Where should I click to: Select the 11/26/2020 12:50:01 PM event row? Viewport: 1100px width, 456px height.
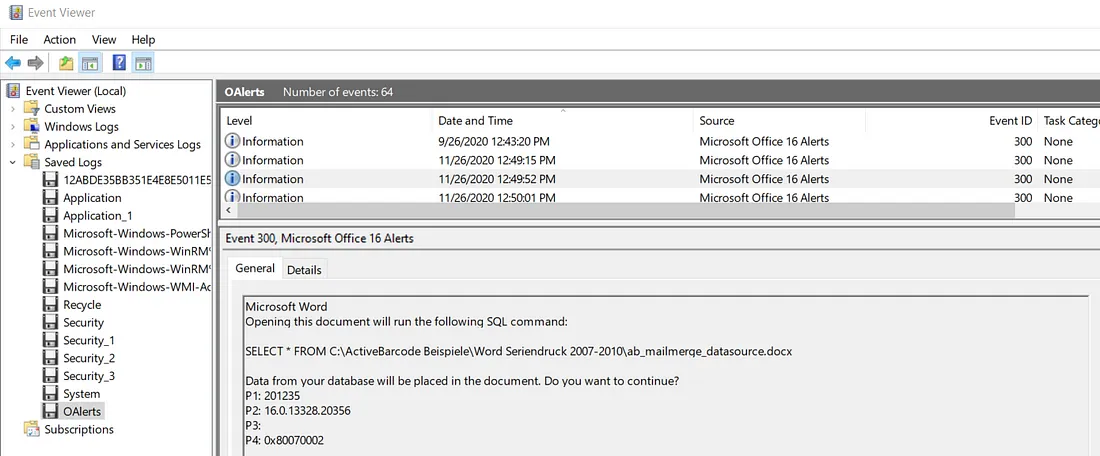tap(660, 197)
